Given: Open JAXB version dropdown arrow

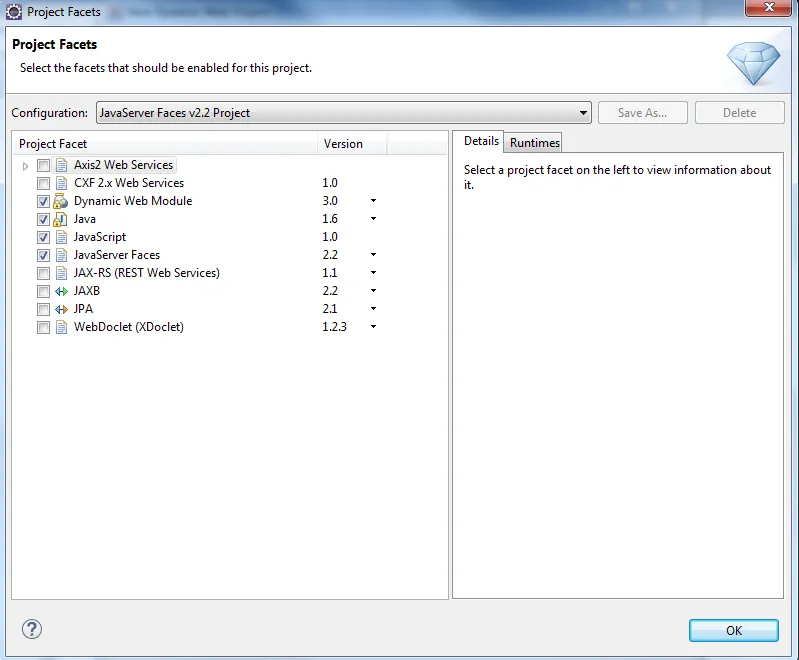Looking at the screenshot, I should 374,291.
